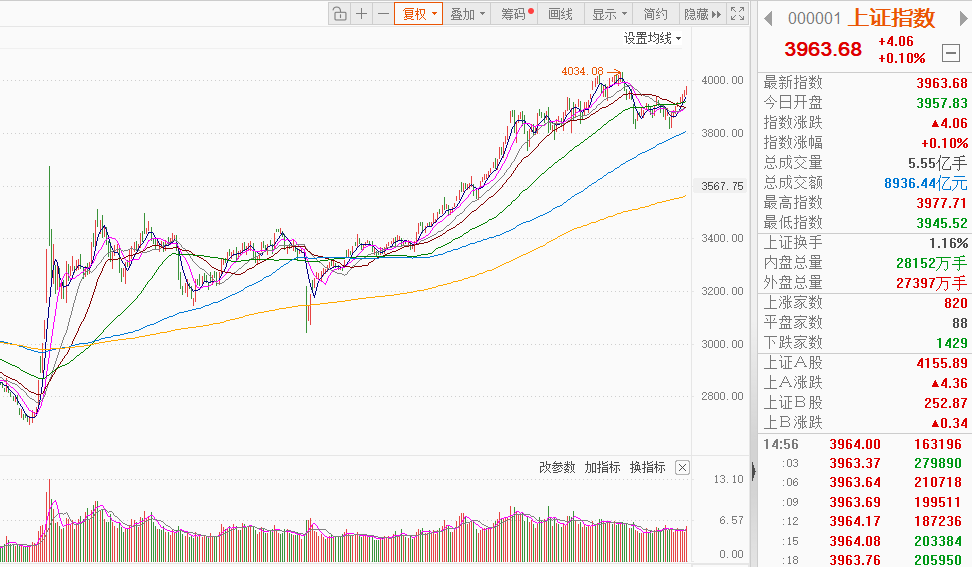Click latest price 3963.68 in header
Image resolution: width=972 pixels, height=567 pixels.
(823, 49)
